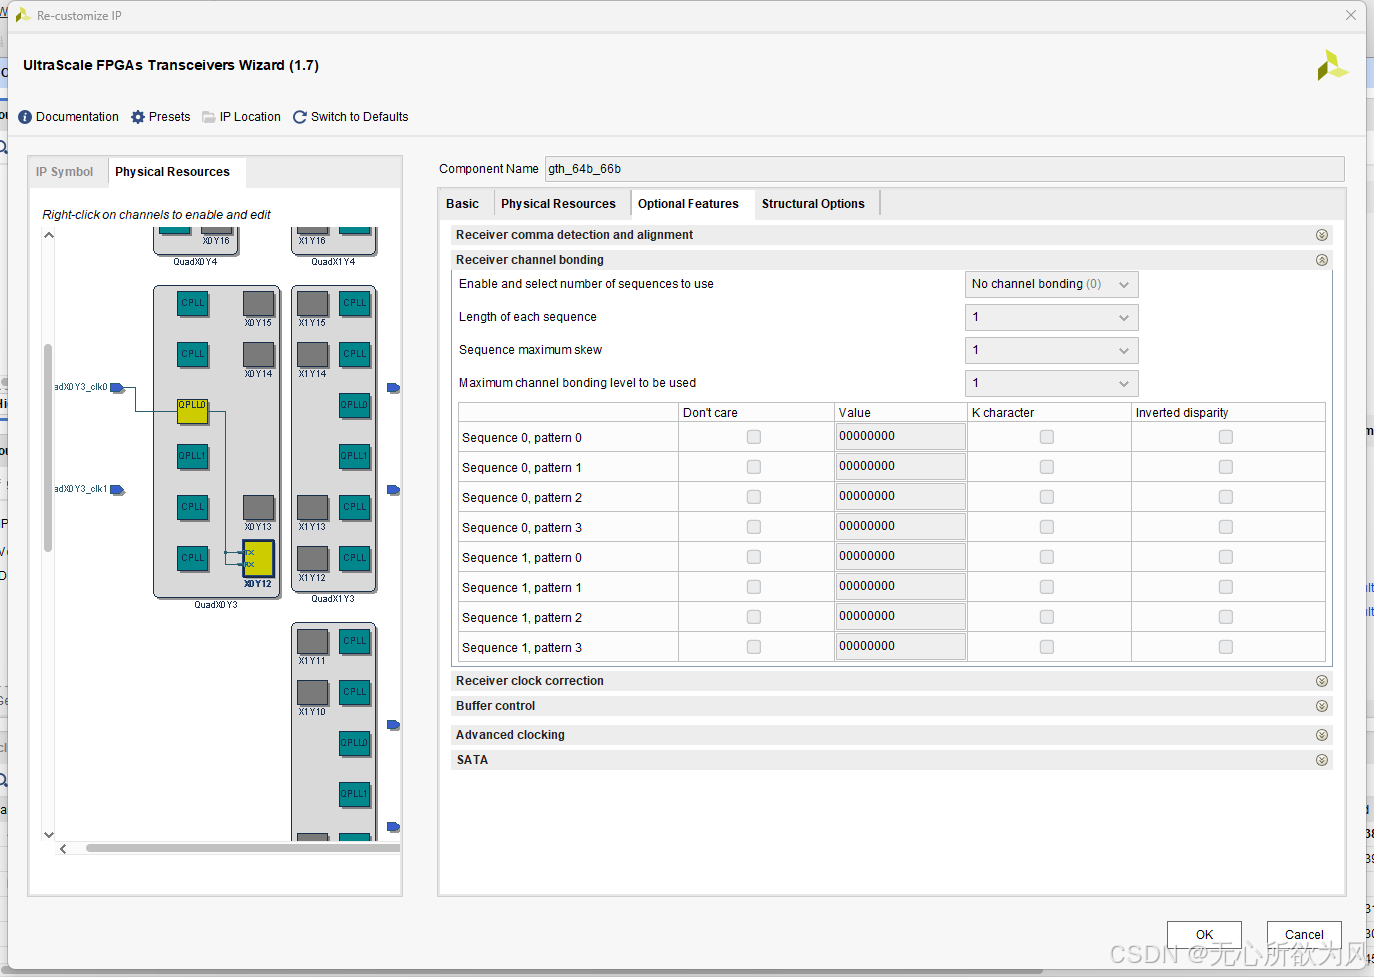Open the Length of each sequence dropdown

(1051, 318)
